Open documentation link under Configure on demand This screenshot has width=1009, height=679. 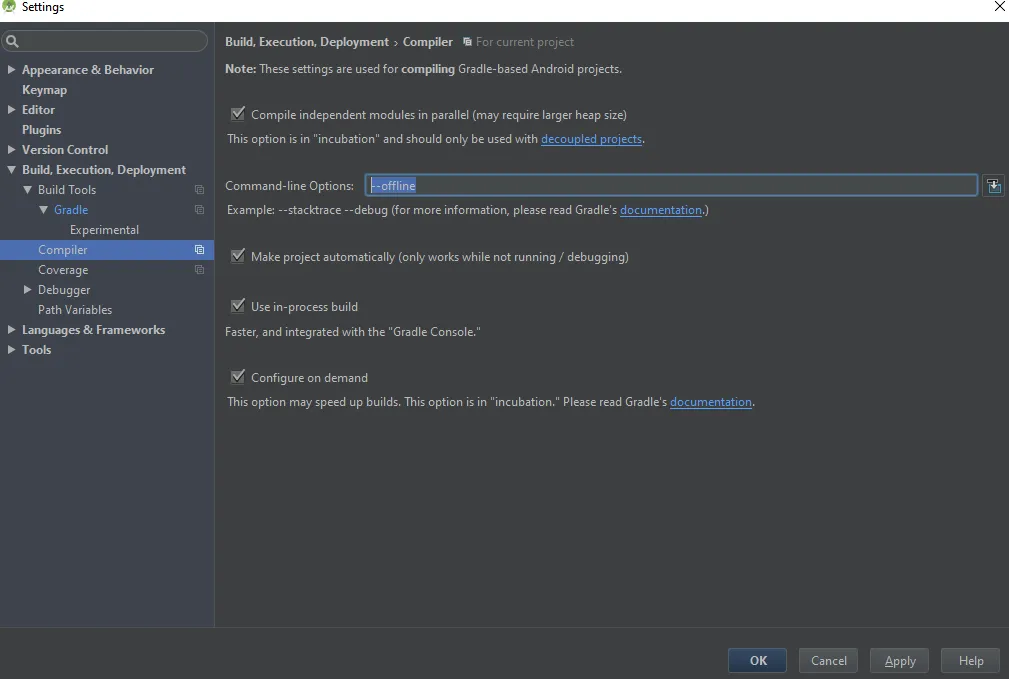point(711,402)
